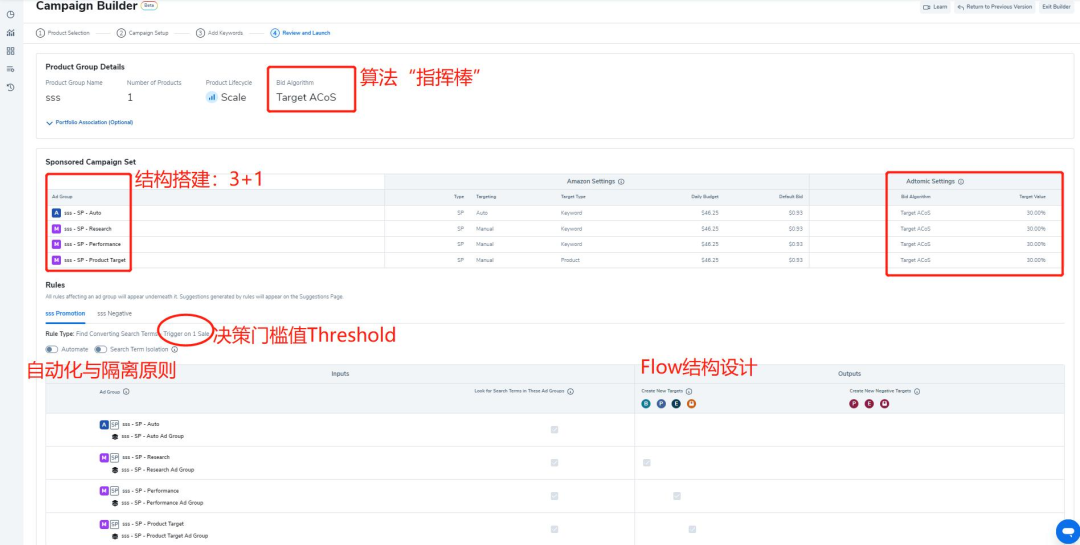This screenshot has height=545, width=1080.
Task: Open the dashboard clock icon in sidebar
Action: coord(10,14)
